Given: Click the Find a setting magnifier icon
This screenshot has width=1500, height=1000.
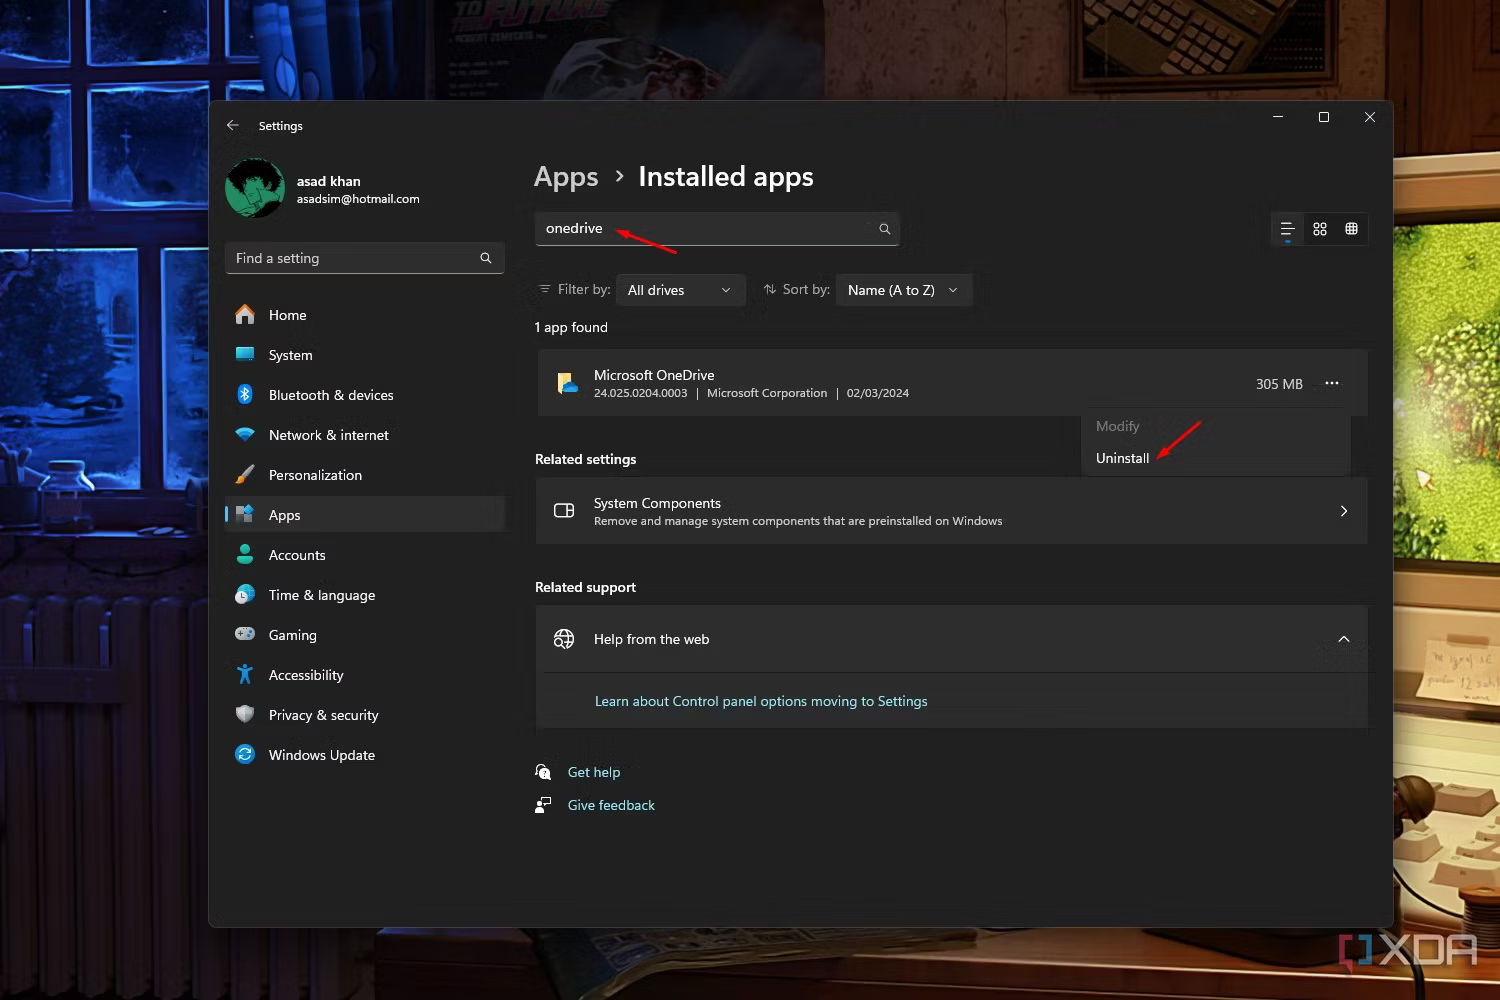Looking at the screenshot, I should pos(486,258).
